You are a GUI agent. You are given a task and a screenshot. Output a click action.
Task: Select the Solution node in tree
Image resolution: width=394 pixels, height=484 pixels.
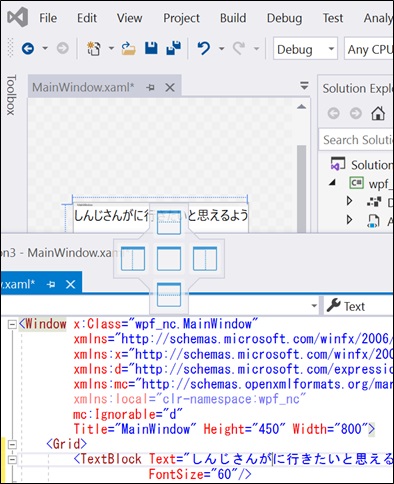pos(372,165)
